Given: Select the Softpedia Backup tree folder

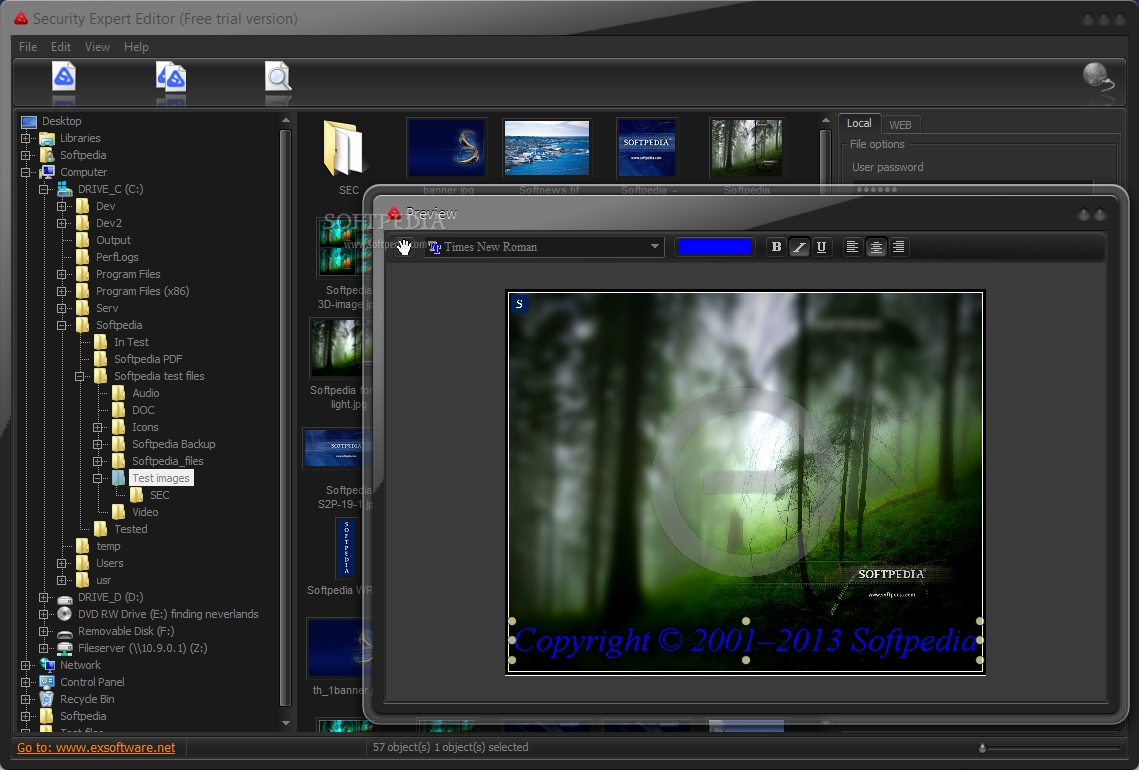Looking at the screenshot, I should coord(174,444).
